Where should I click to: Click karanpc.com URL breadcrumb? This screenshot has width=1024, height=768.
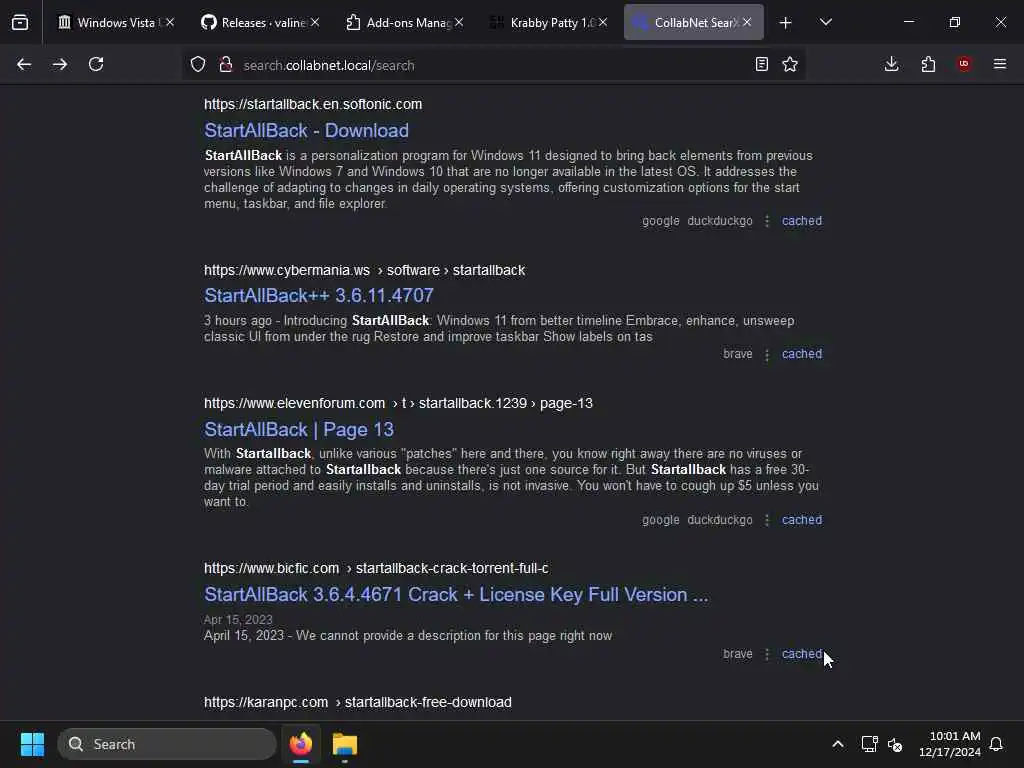click(x=358, y=703)
